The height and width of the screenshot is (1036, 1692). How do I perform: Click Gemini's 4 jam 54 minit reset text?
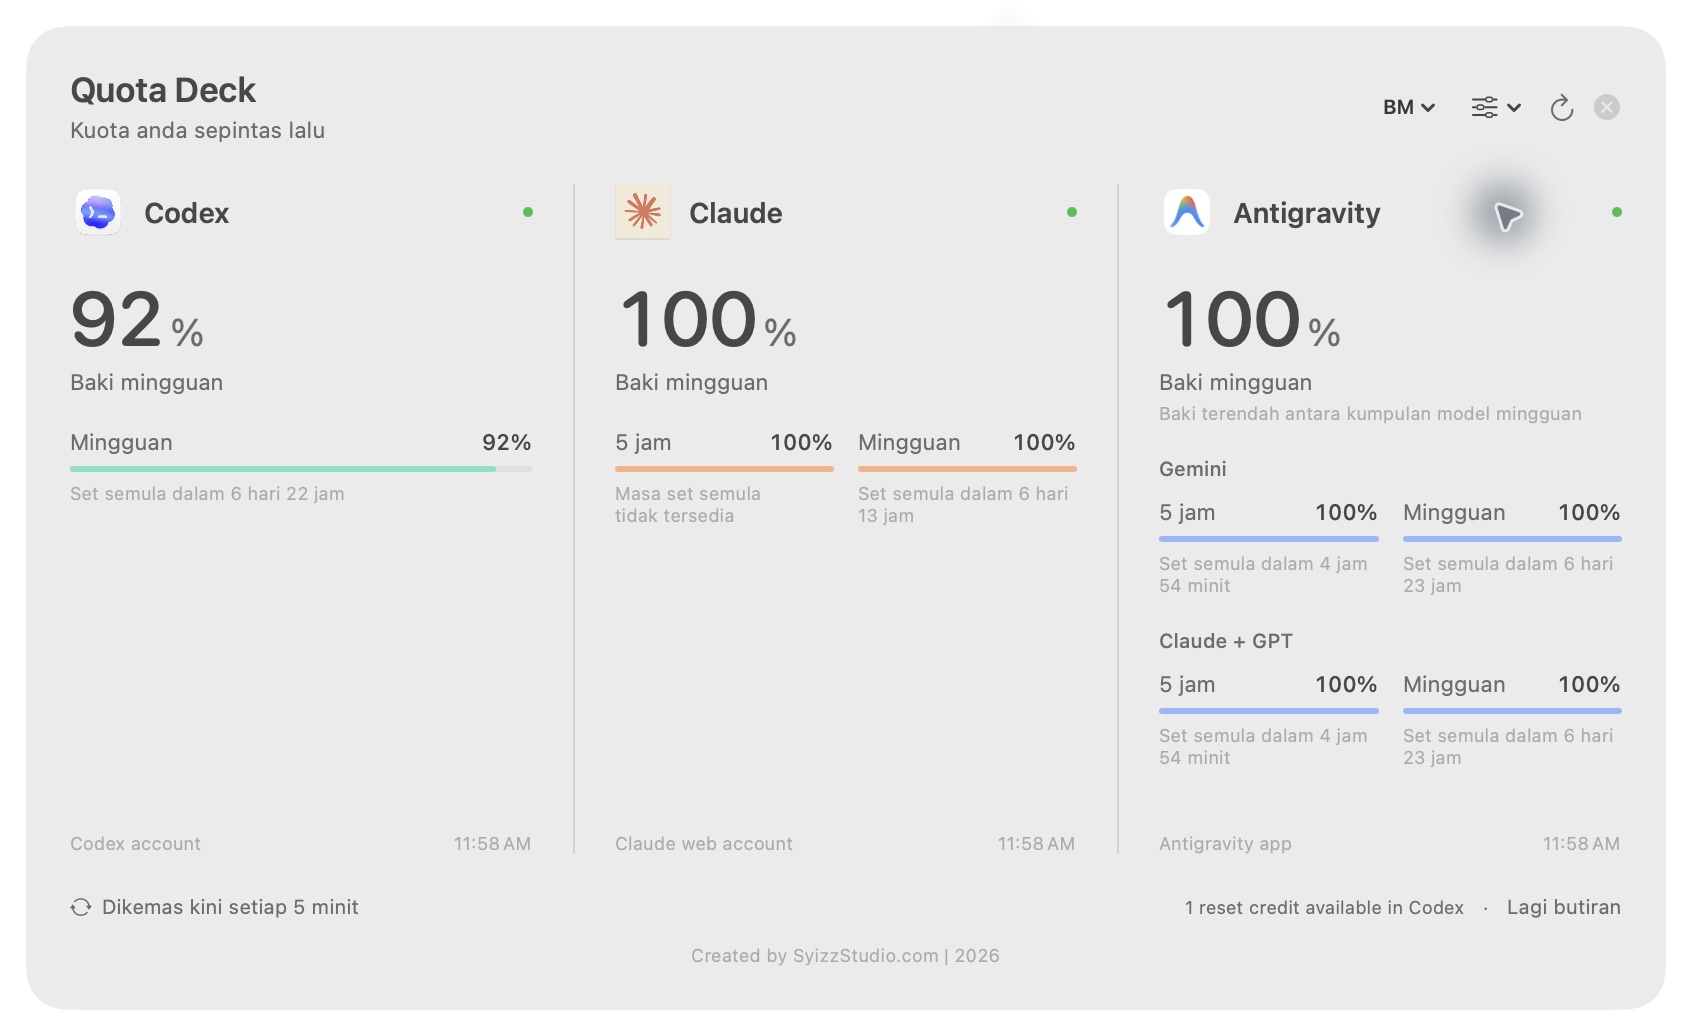tap(1263, 574)
